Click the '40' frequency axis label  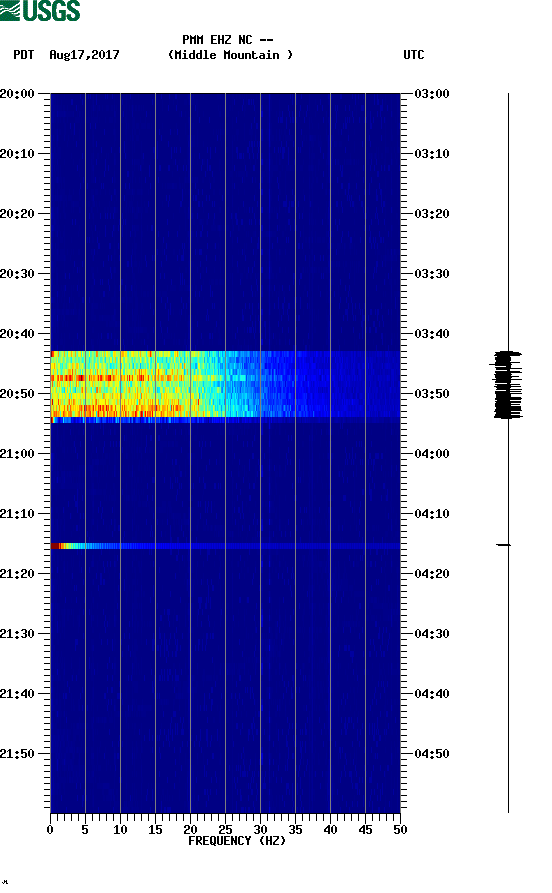coord(330,830)
